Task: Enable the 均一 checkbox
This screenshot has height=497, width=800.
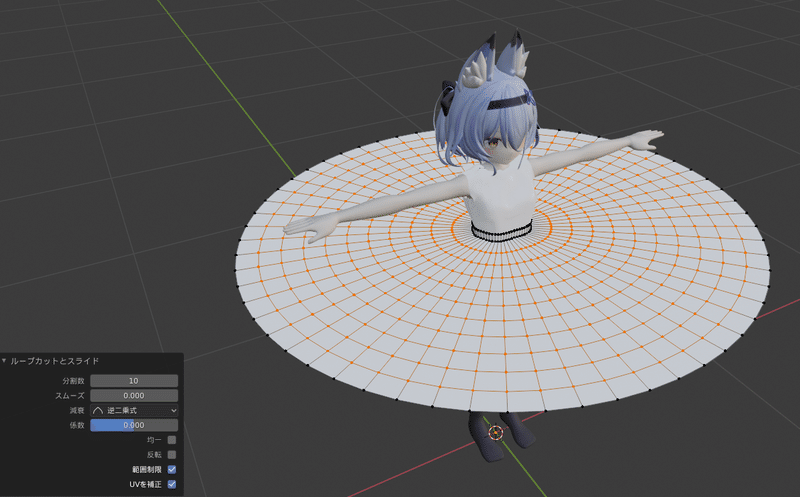Action: point(172,440)
